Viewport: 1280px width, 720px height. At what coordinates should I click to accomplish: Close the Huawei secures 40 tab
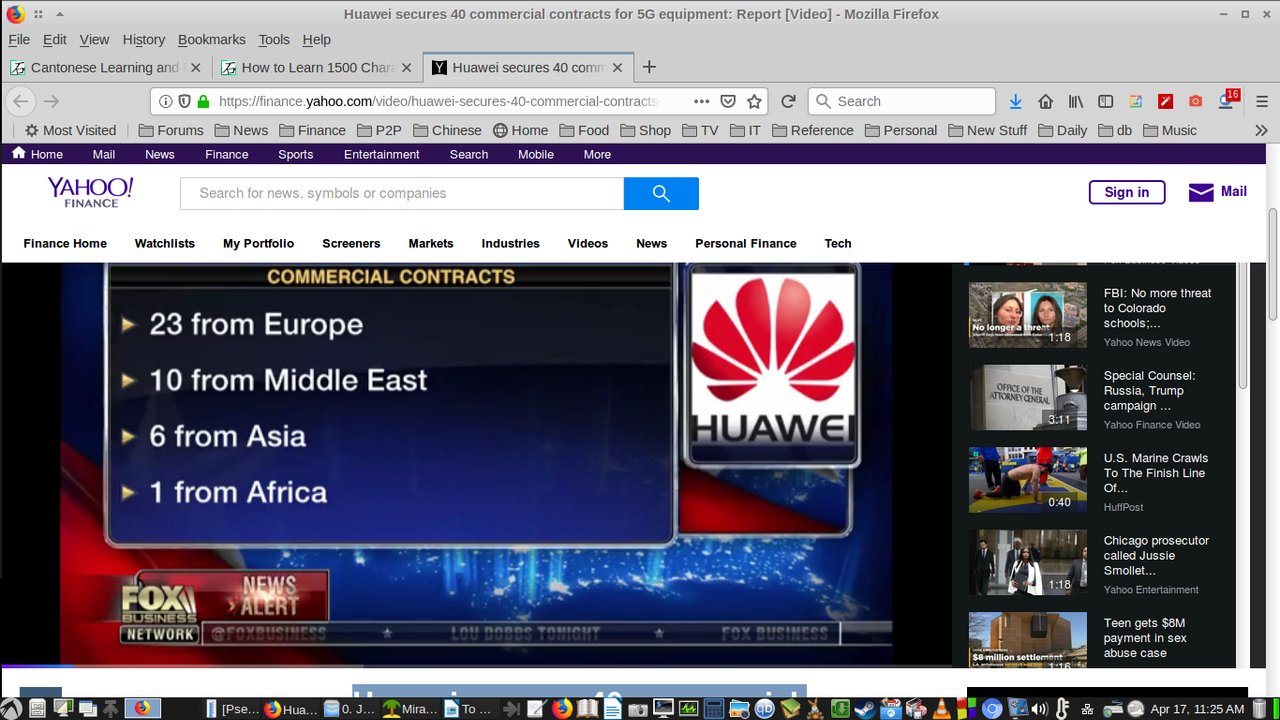pyautogui.click(x=618, y=67)
